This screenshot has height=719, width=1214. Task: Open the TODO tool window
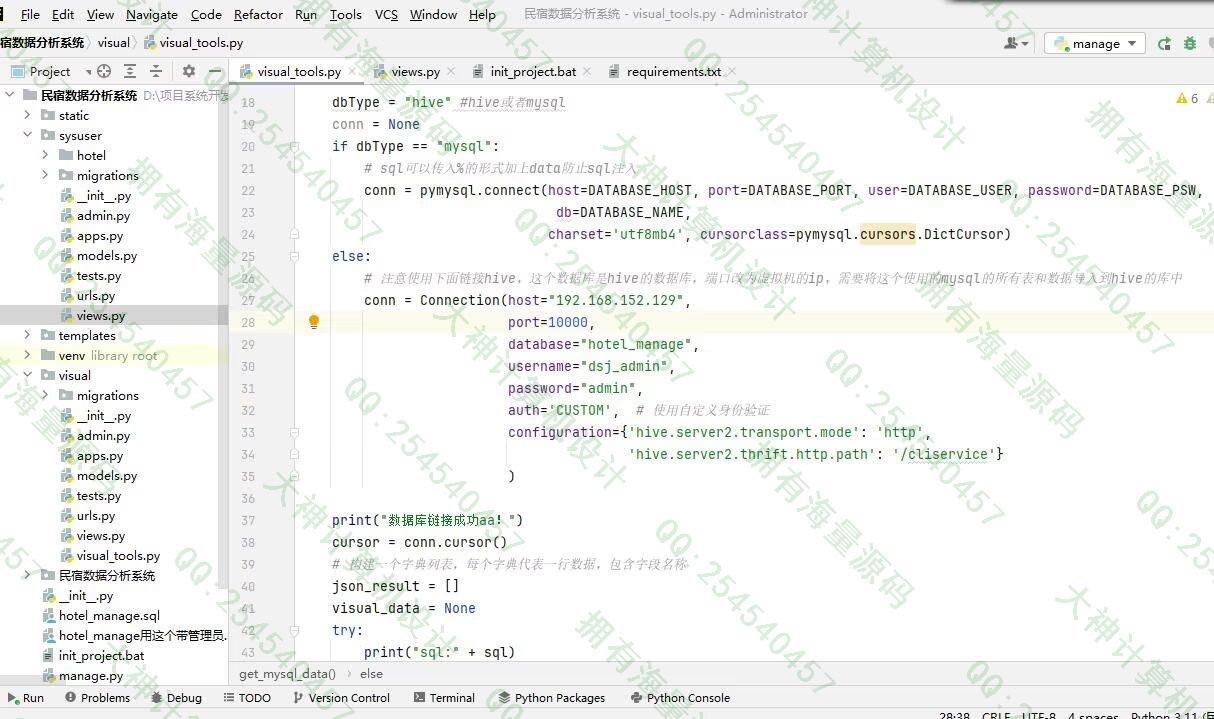[x=246, y=698]
